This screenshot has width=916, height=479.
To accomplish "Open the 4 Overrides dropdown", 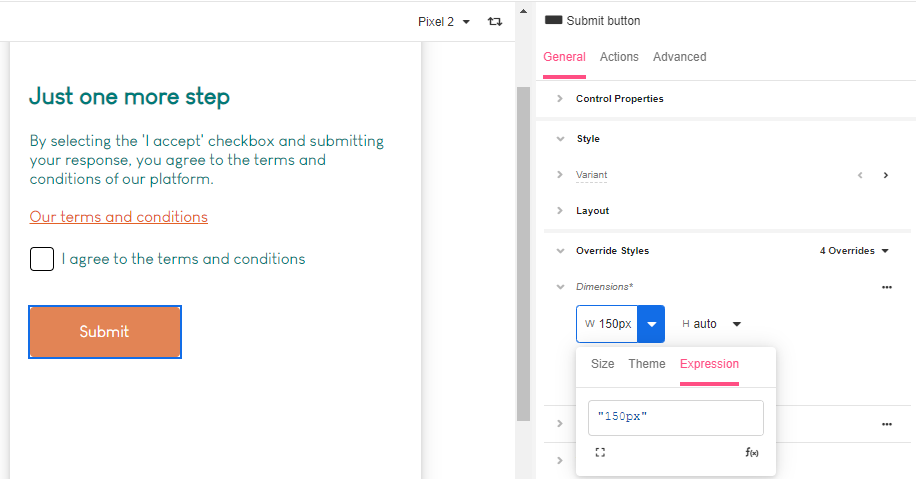I will point(854,251).
